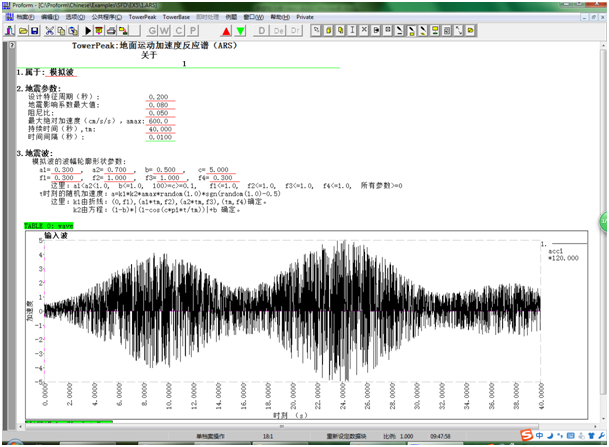Open the first menu 档案(F)
This screenshot has height=447, width=609.
pyautogui.click(x=26, y=17)
